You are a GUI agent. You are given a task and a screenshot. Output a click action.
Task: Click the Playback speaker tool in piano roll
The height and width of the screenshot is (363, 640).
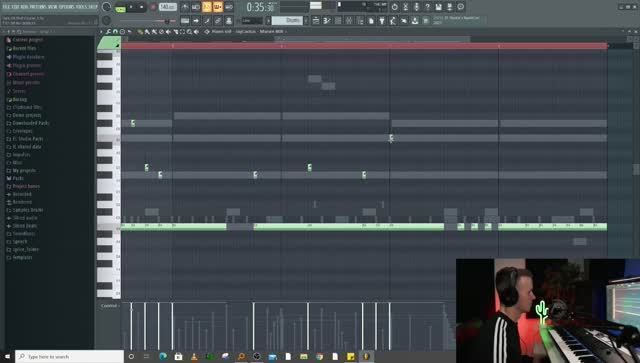196,31
